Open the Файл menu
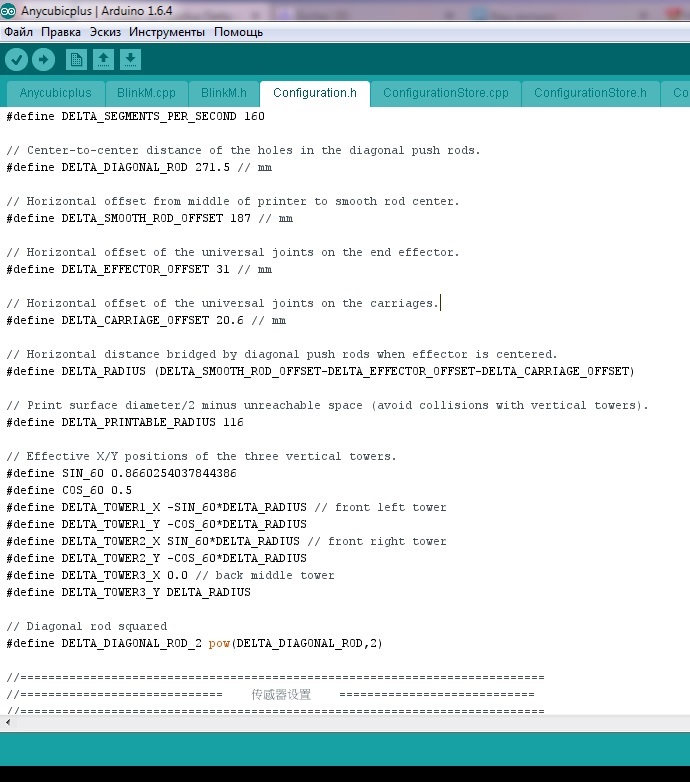Image resolution: width=690 pixels, height=782 pixels. click(x=18, y=32)
